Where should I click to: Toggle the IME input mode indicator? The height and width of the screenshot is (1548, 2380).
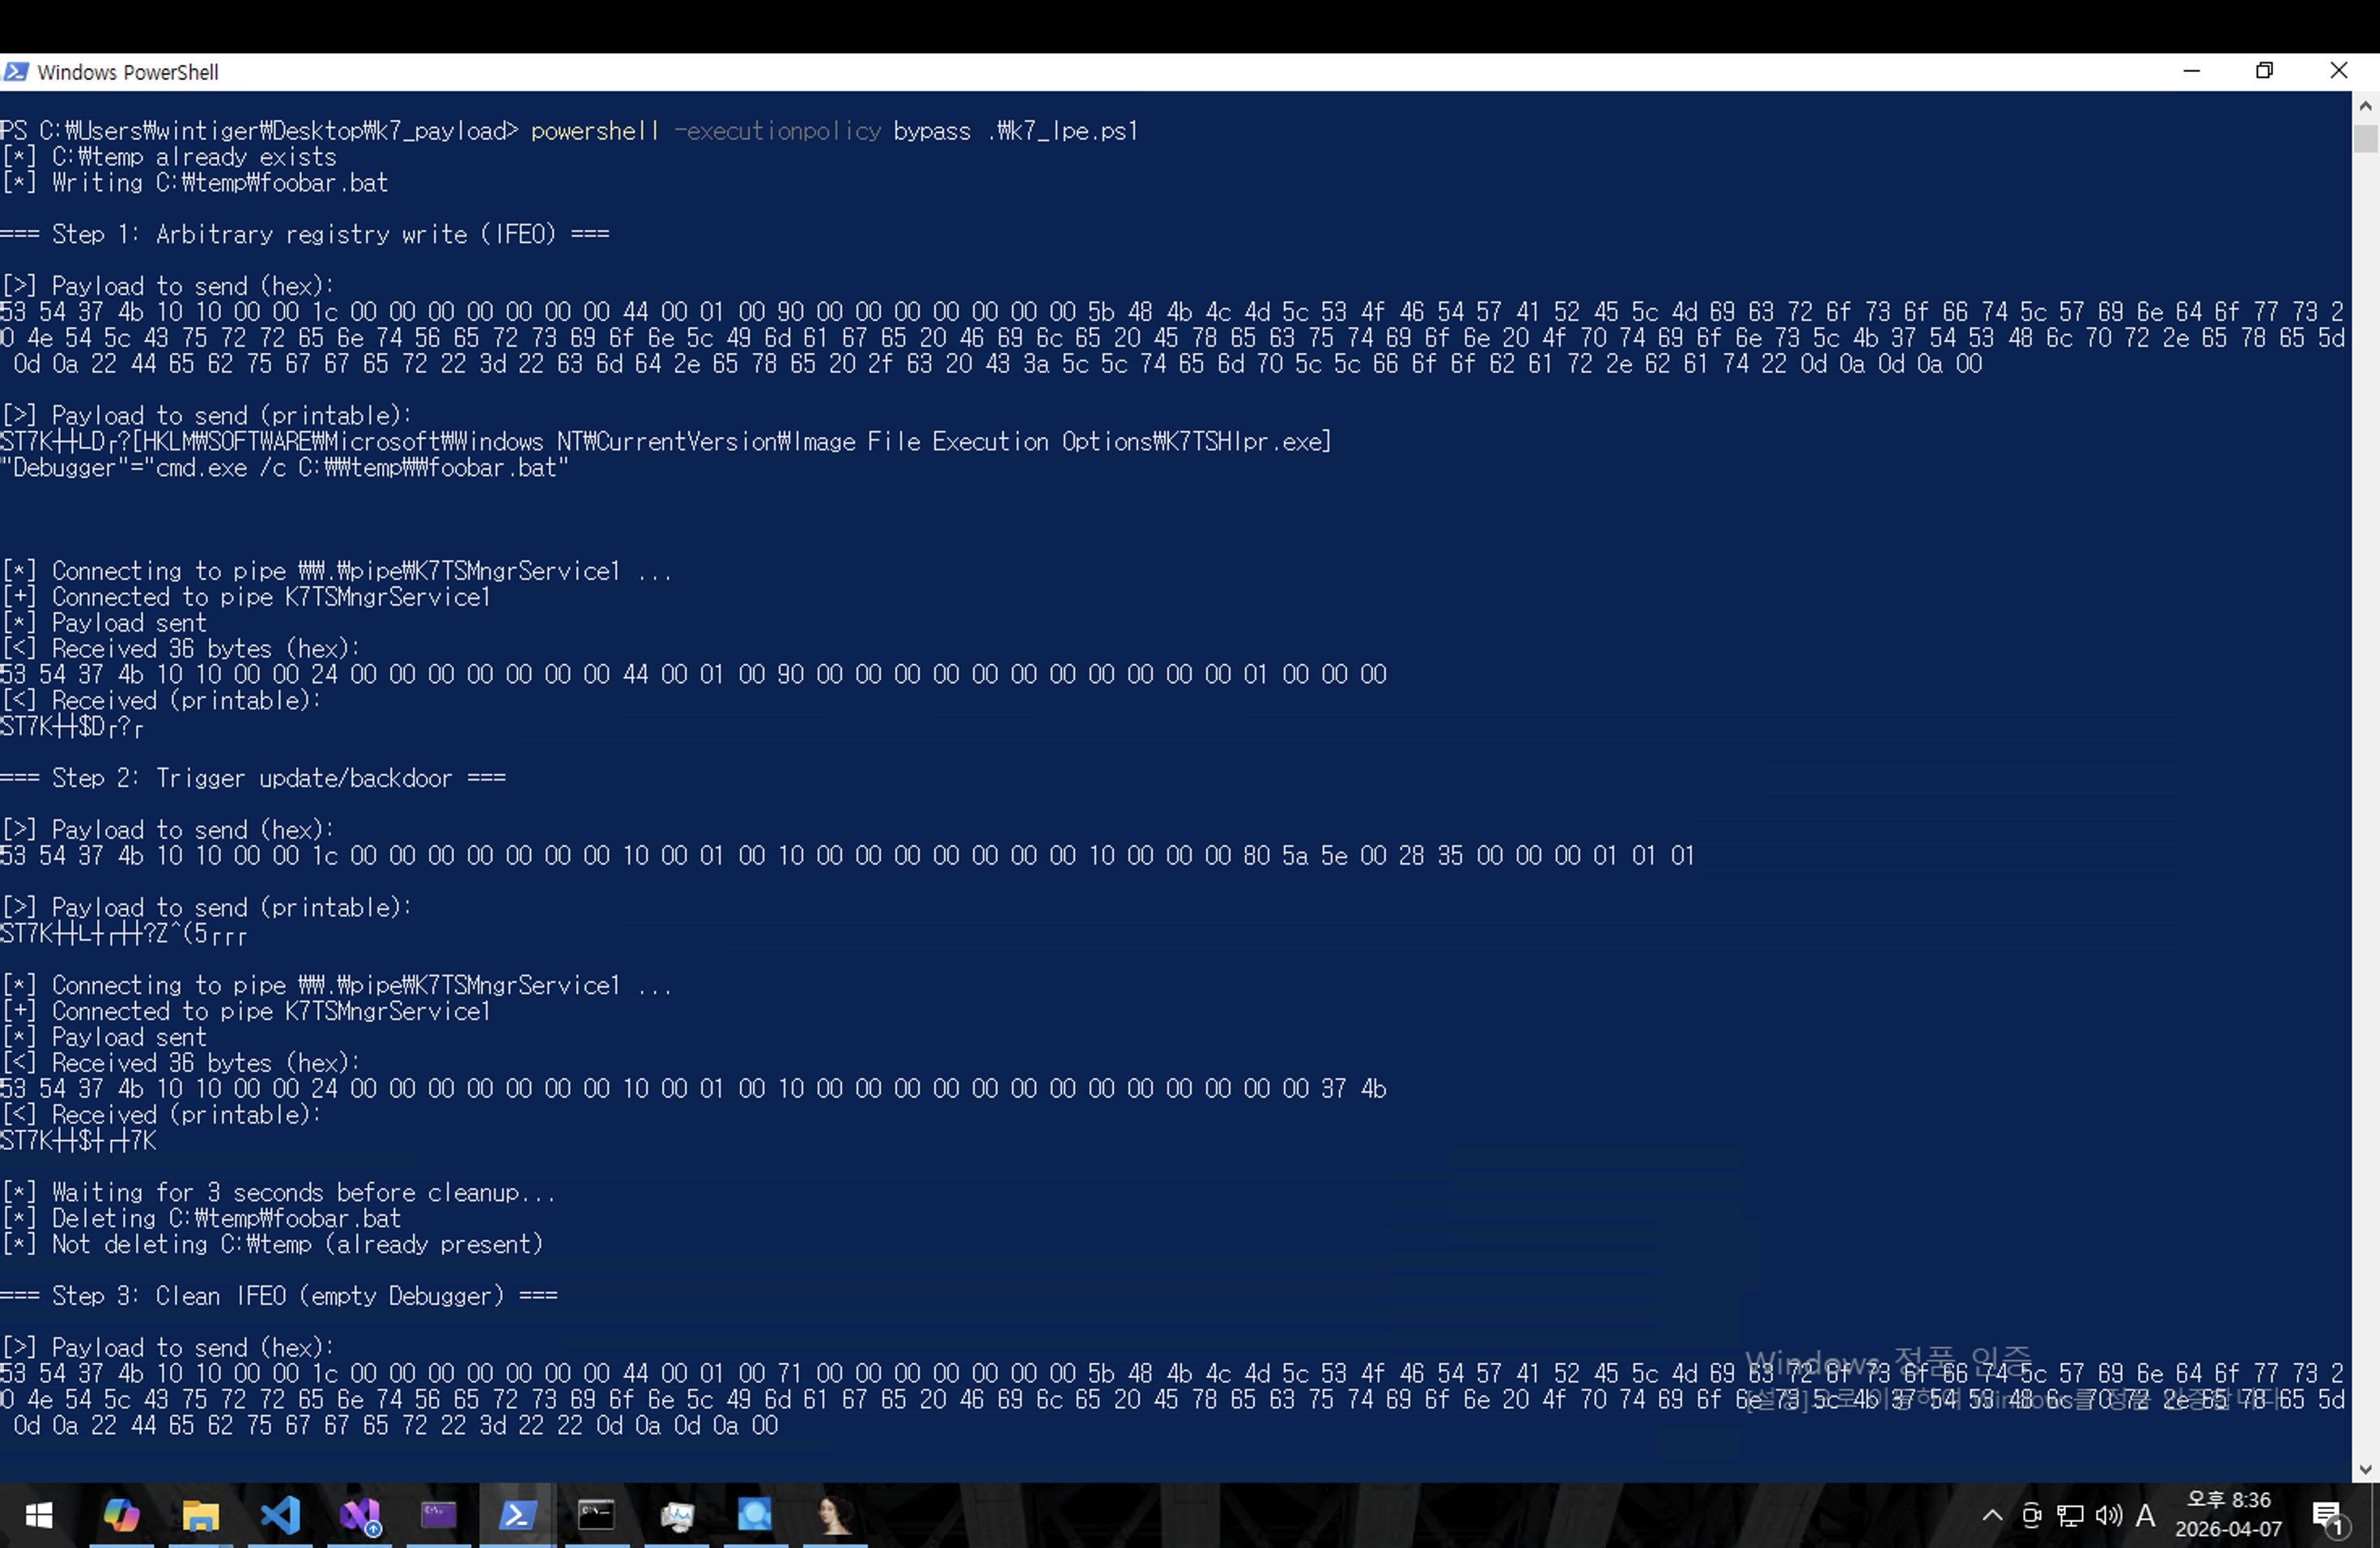click(x=2145, y=1516)
